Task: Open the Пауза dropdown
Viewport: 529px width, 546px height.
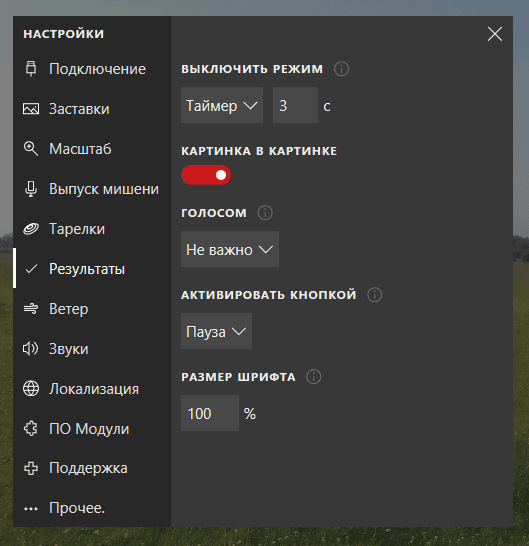Action: coord(216,331)
